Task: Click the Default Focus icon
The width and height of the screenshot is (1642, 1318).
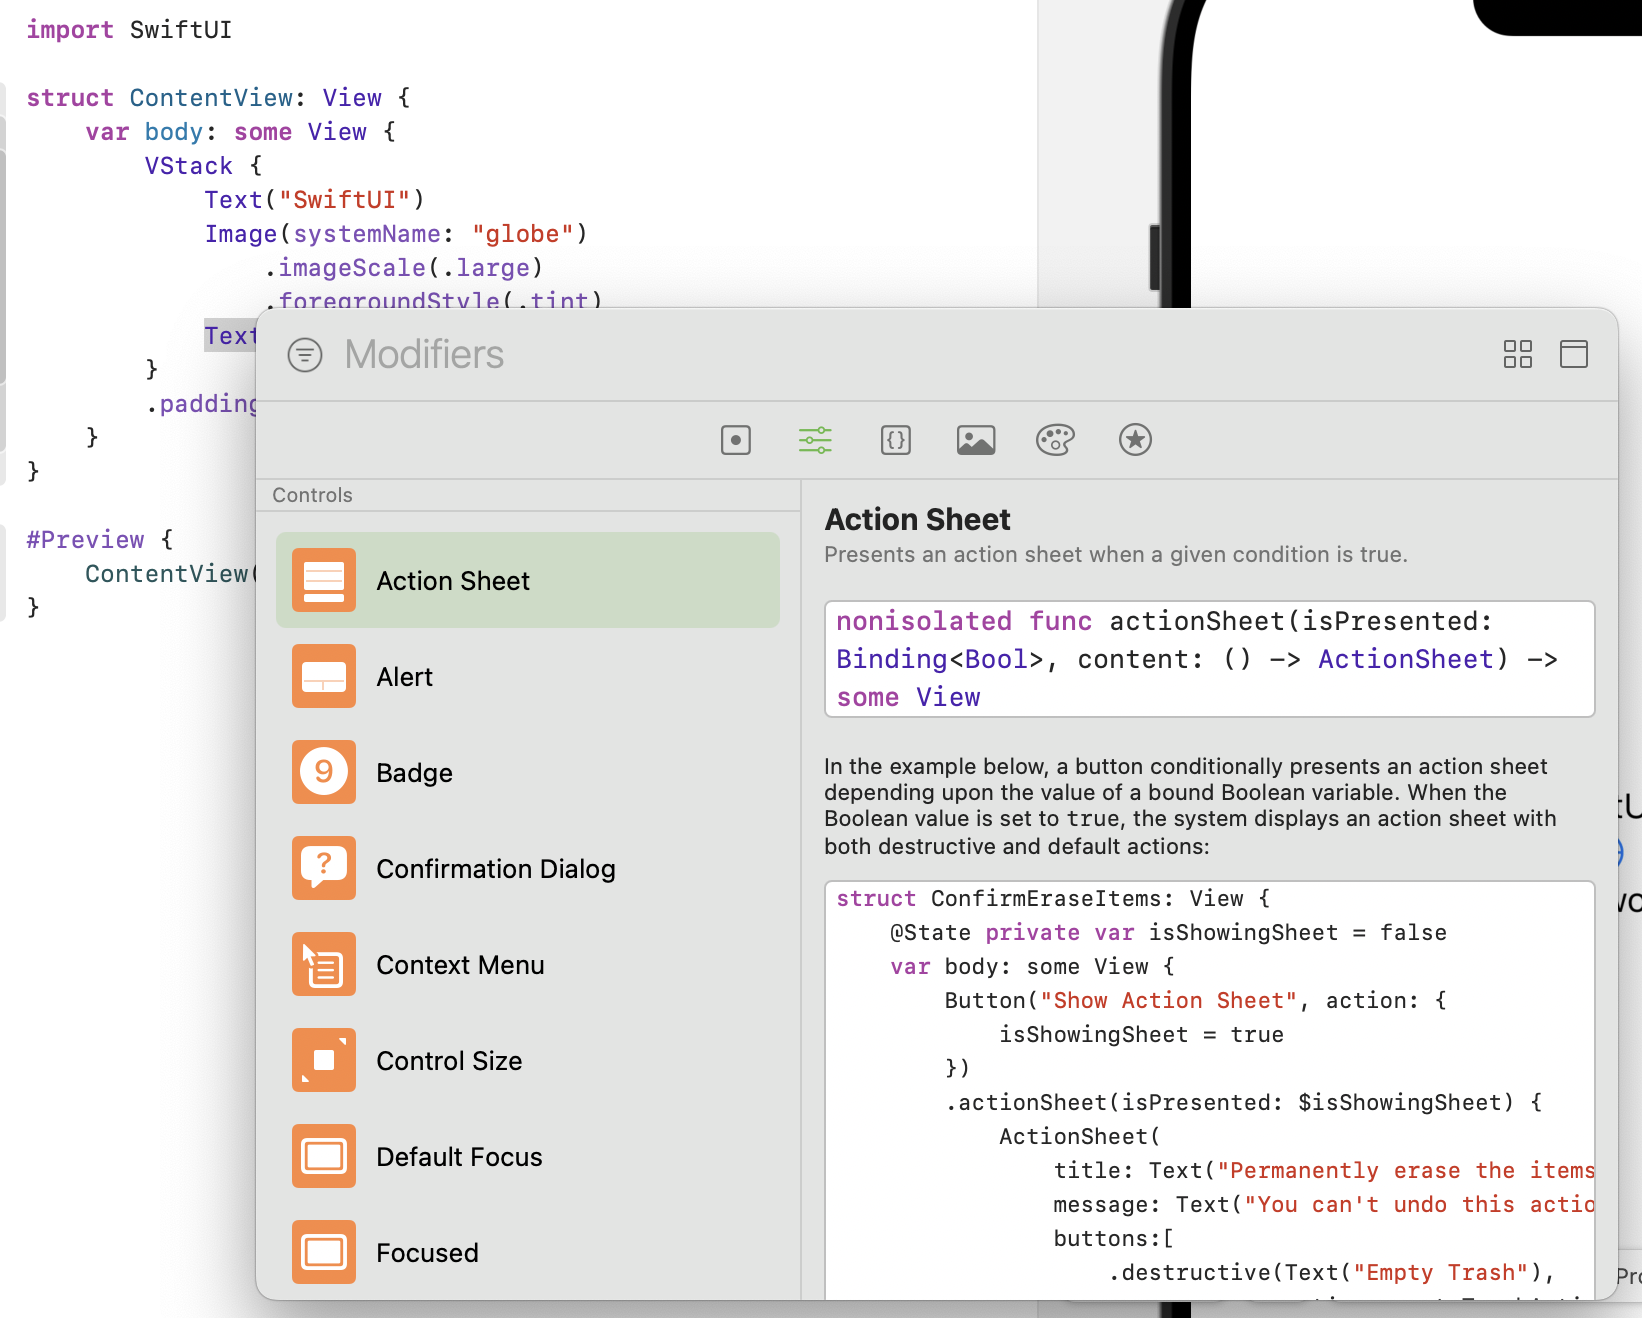Action: coord(324,1156)
